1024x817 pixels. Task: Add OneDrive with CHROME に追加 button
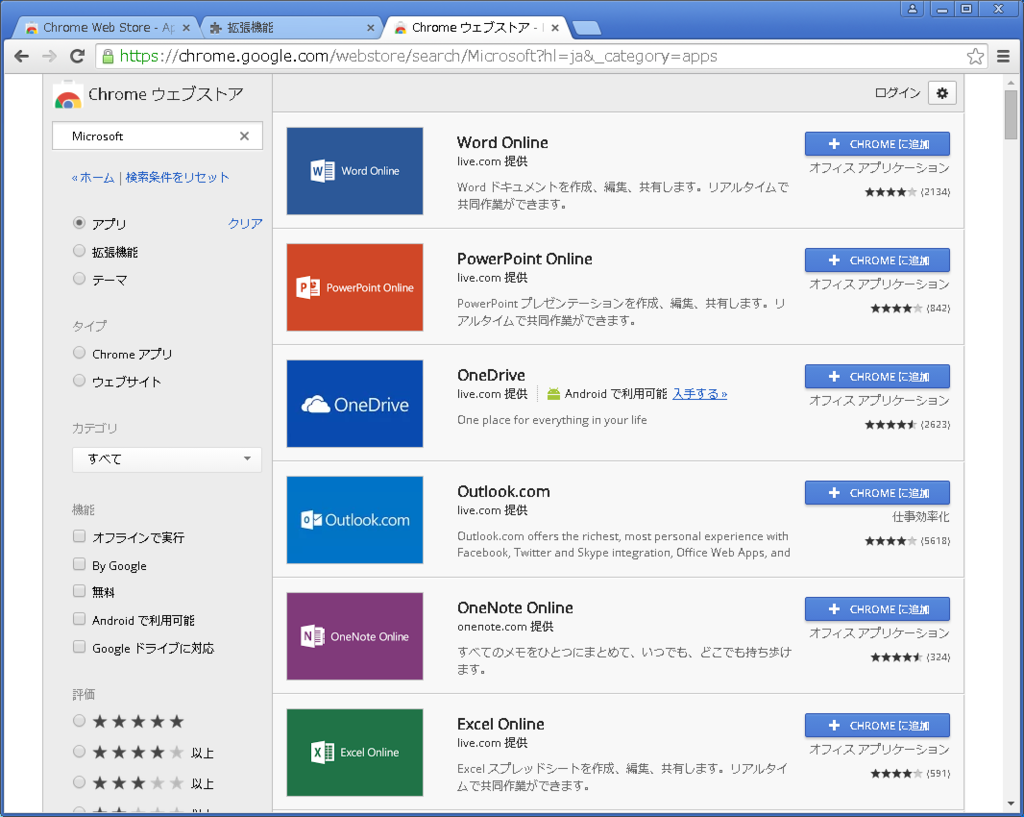pyautogui.click(x=877, y=377)
